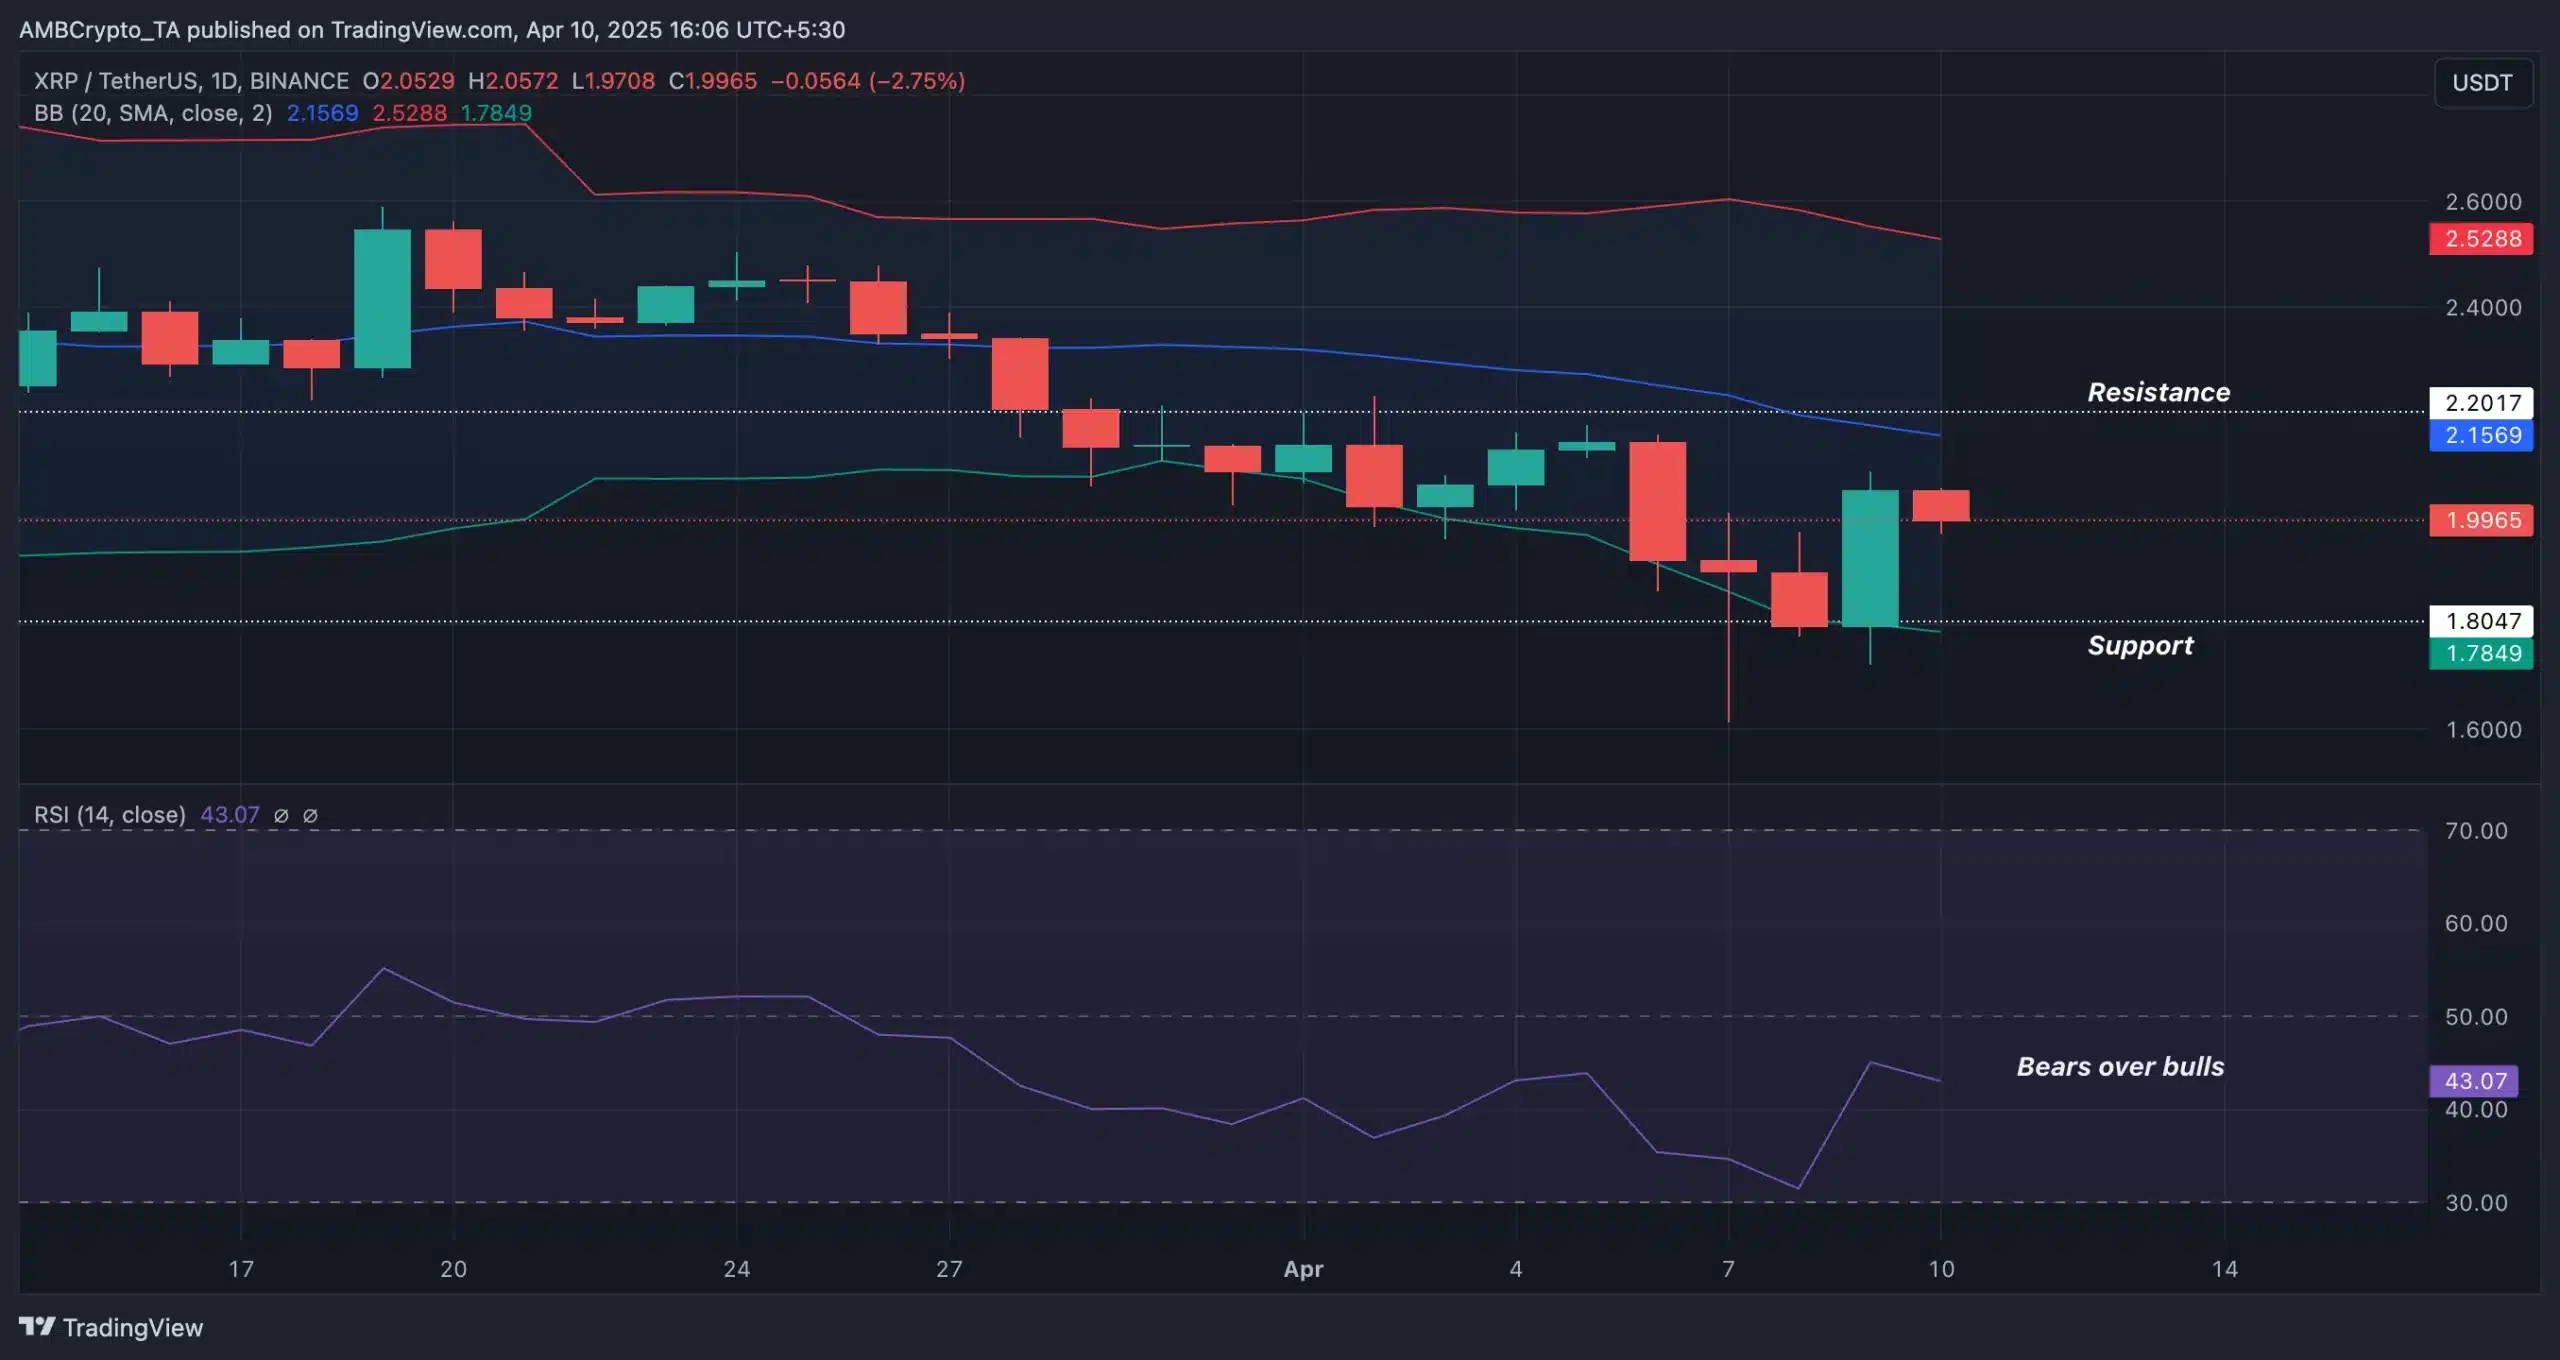Click second empty-value symbol in RSI legend

310,815
